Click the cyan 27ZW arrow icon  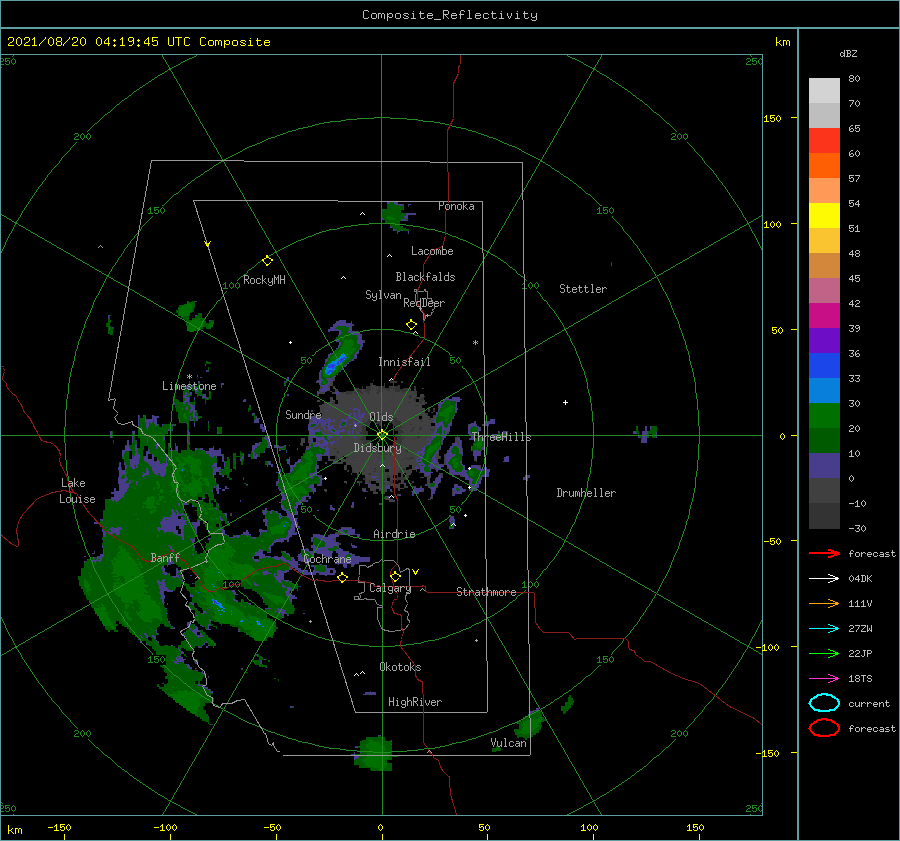(x=824, y=629)
